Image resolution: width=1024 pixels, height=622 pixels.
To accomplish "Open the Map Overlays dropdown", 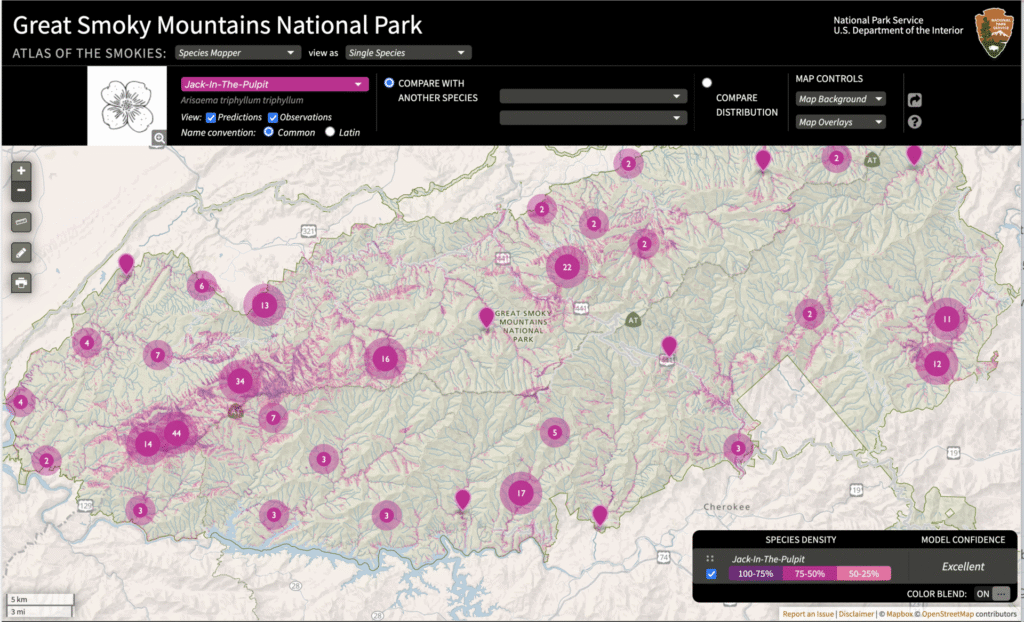I will point(840,122).
